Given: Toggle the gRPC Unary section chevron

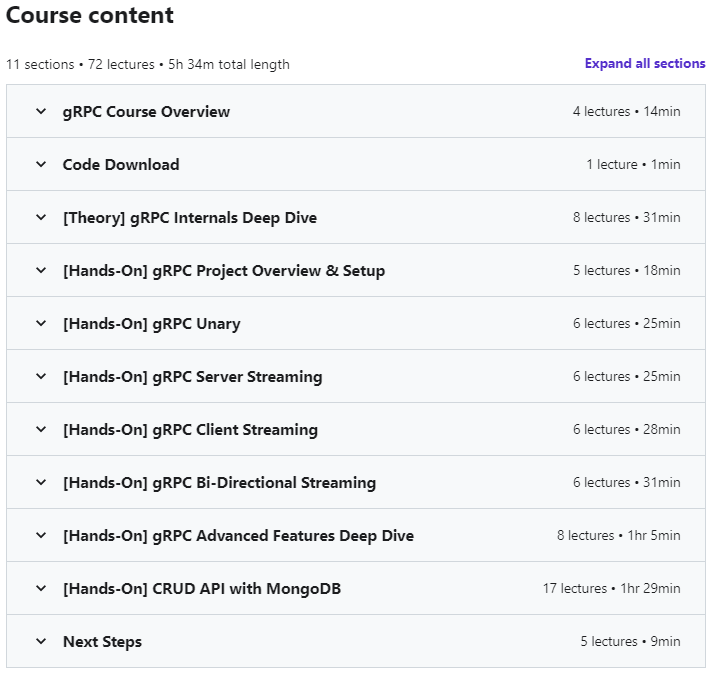Looking at the screenshot, I should (x=41, y=324).
